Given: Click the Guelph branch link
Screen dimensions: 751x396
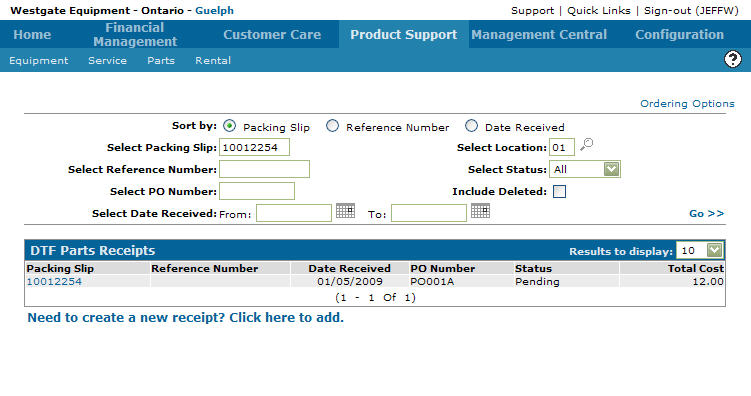Looking at the screenshot, I should (215, 11).
